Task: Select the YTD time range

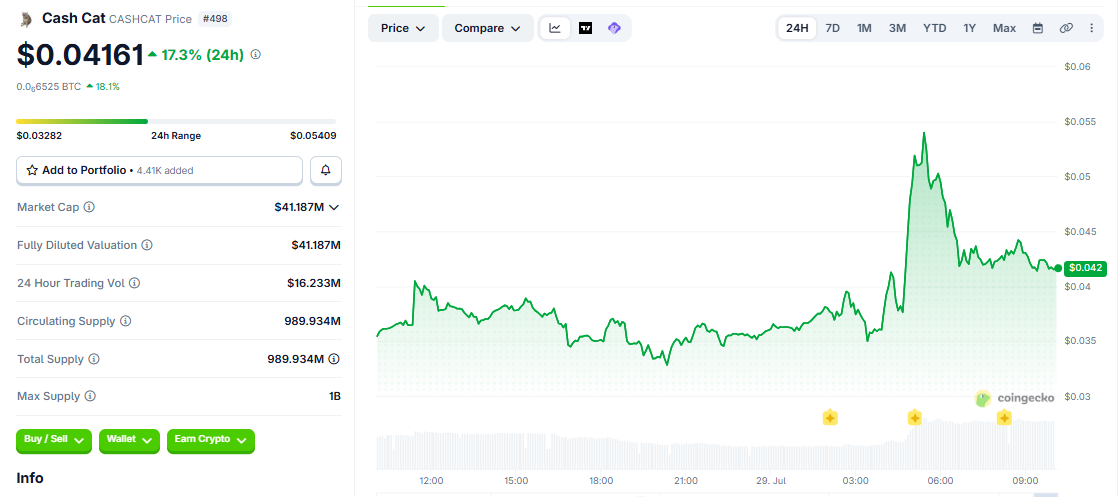Action: pos(934,29)
